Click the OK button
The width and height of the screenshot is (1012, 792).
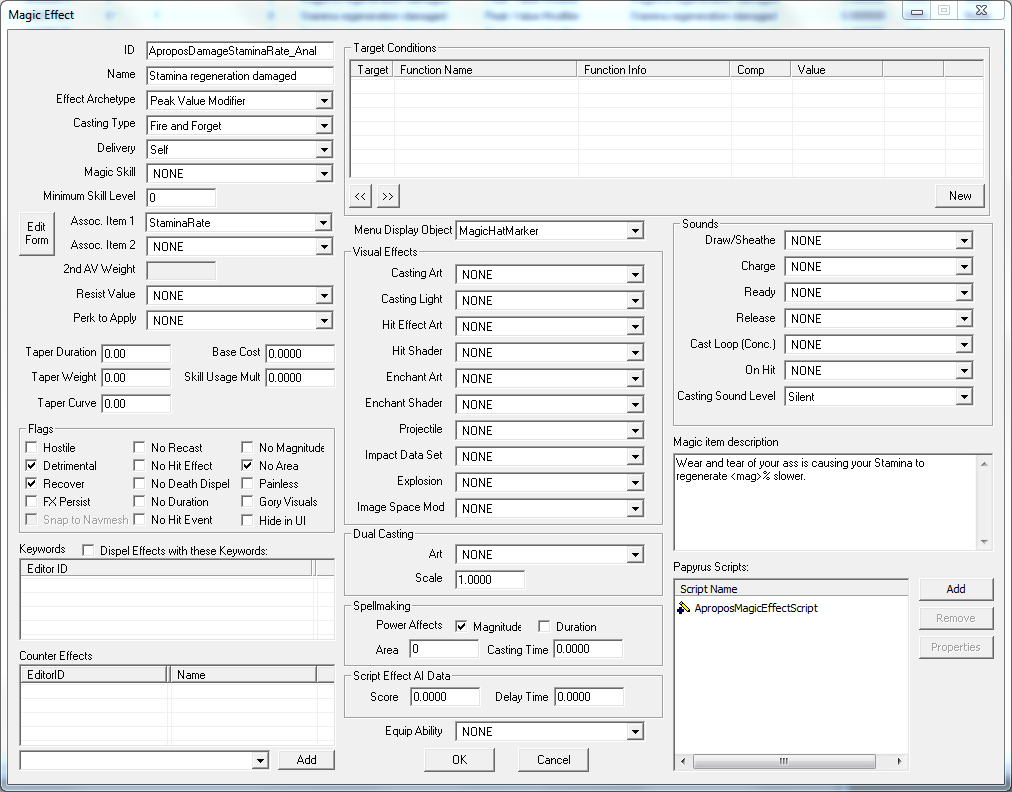(460, 760)
